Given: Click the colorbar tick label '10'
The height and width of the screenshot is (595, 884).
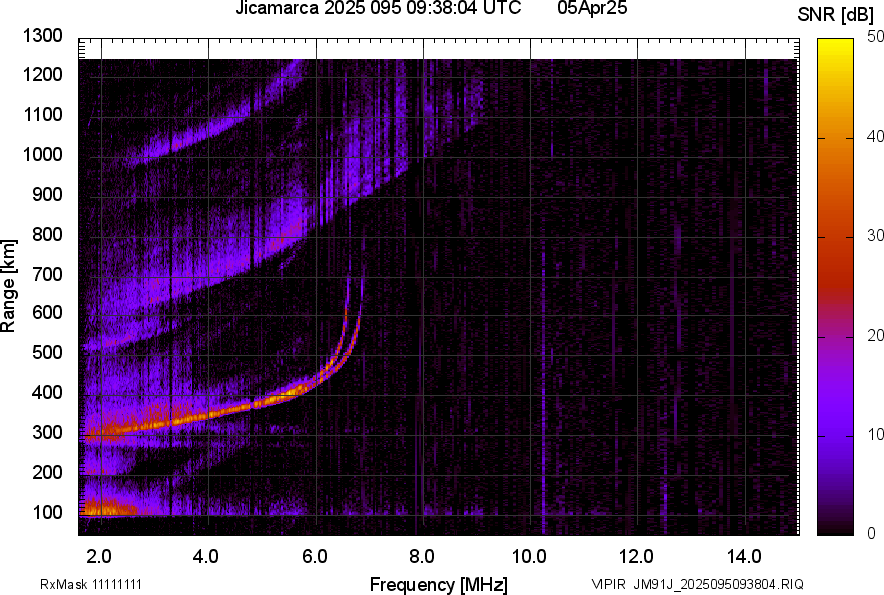Looking at the screenshot, I should click(875, 434).
